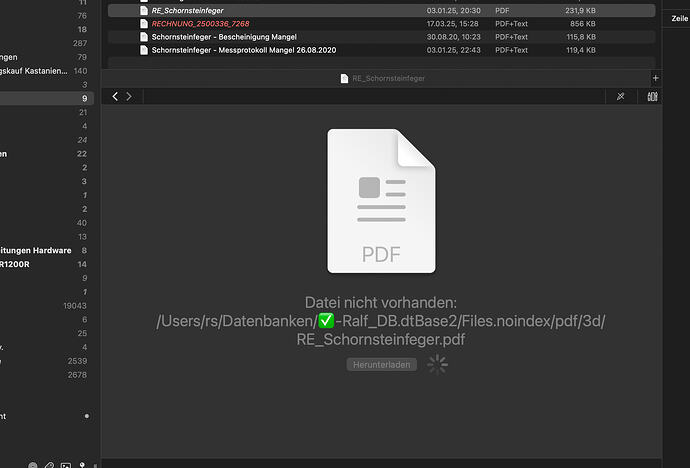Toggle the highlighter pen icon in preview bar
This screenshot has height=468, width=690.
point(620,96)
